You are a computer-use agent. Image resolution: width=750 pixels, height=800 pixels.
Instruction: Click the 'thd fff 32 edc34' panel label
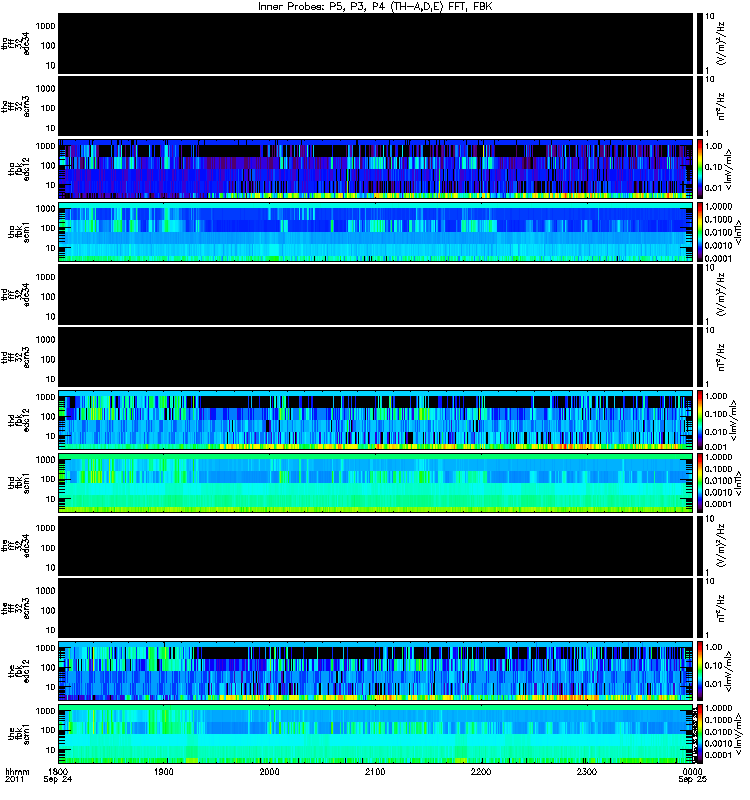16,294
